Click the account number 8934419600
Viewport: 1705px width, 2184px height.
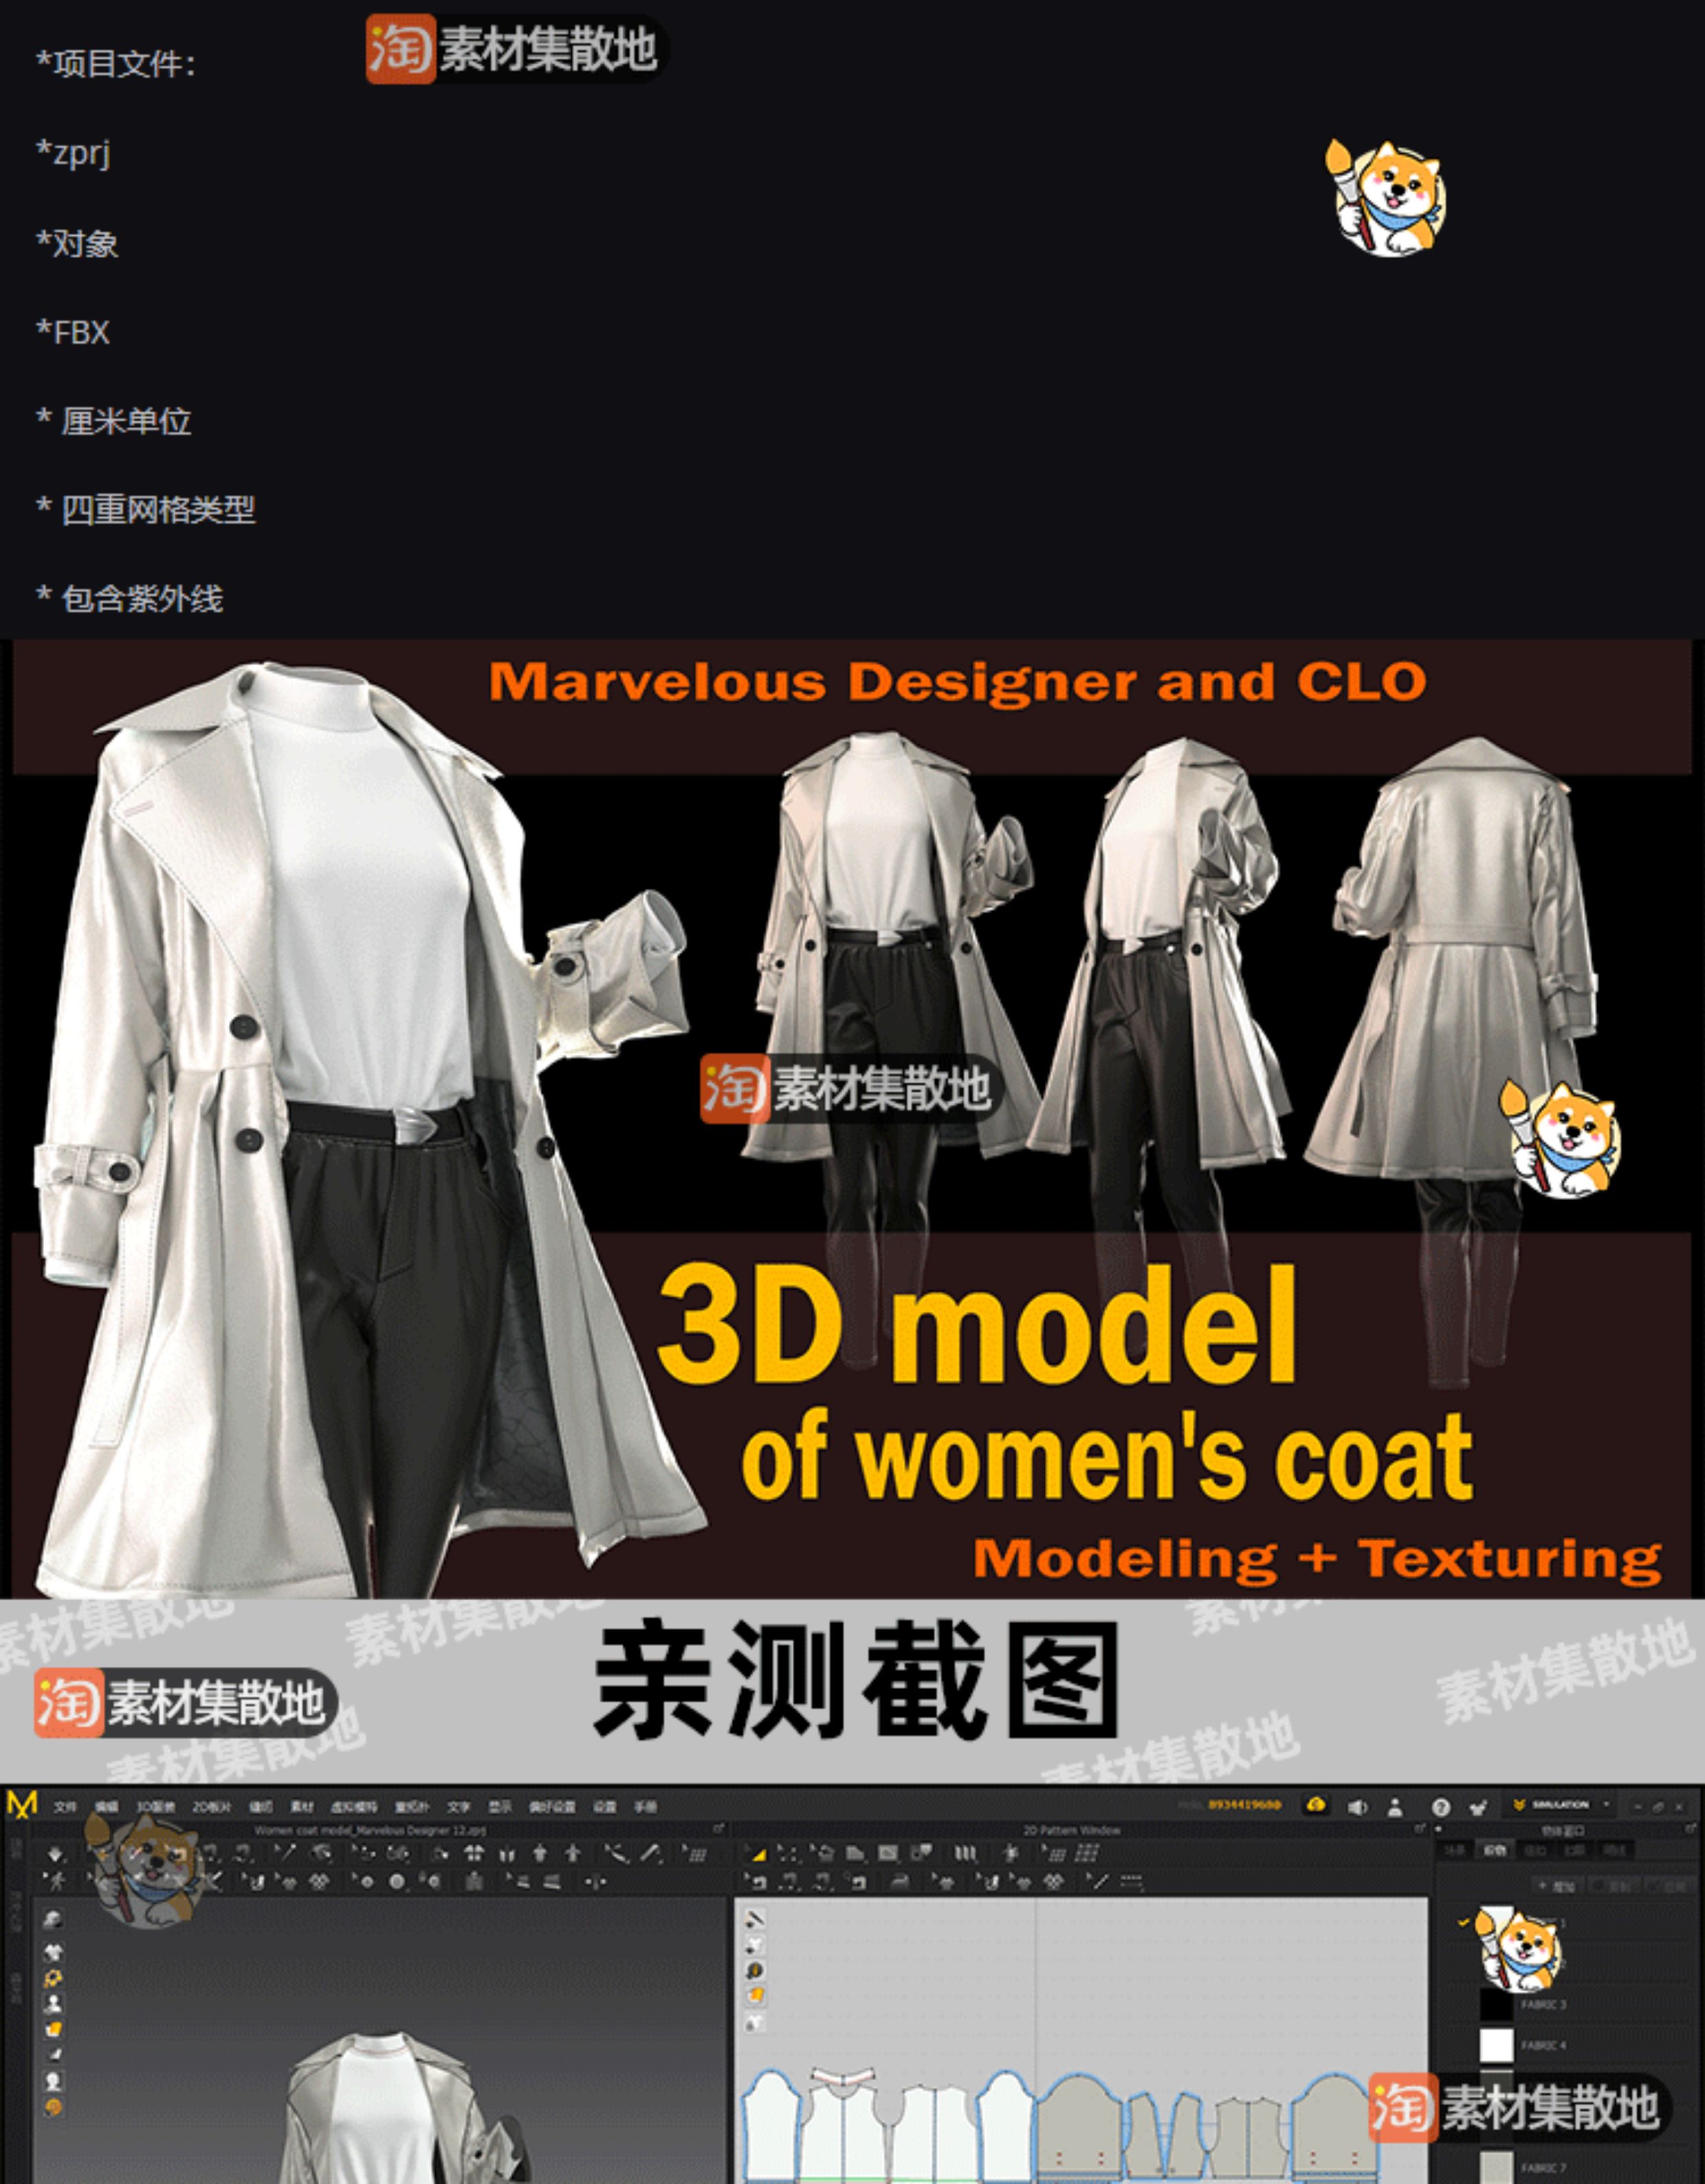[x=1245, y=1804]
